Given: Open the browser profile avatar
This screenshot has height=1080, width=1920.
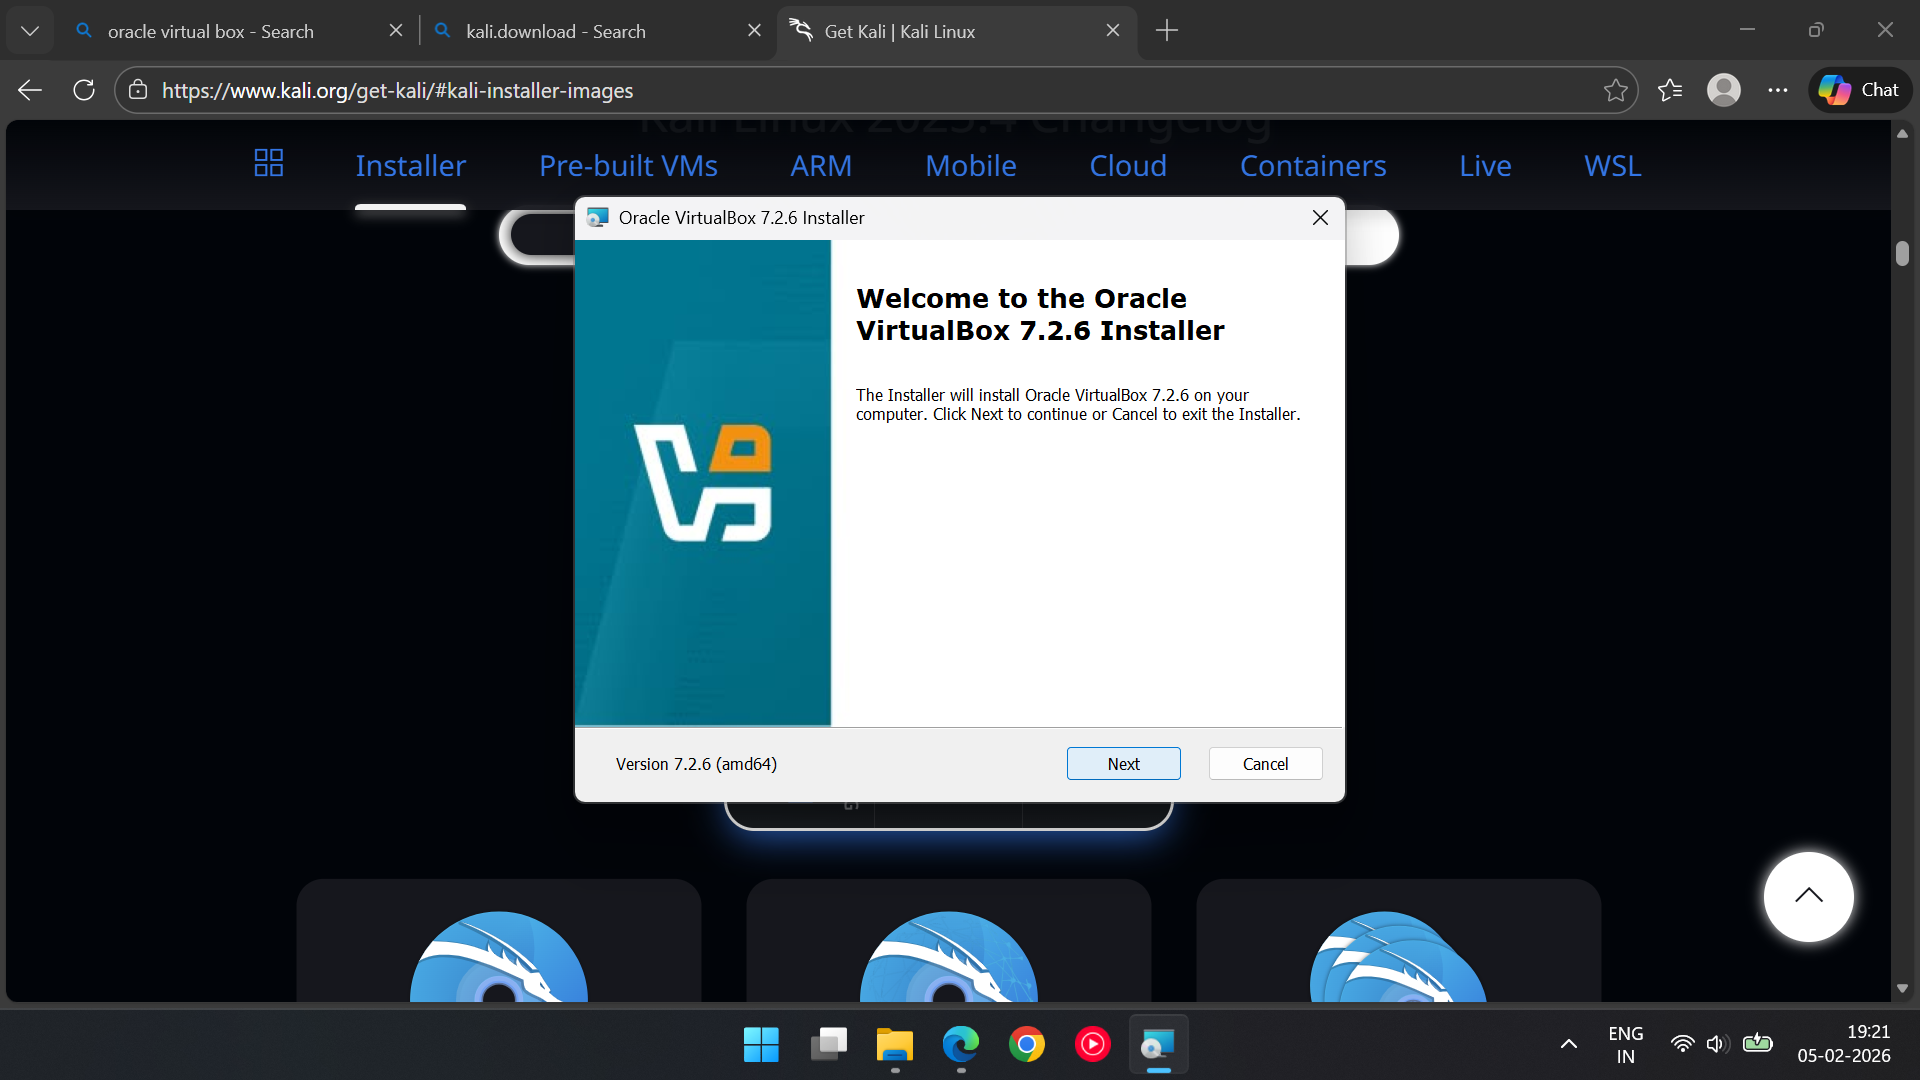Looking at the screenshot, I should [x=1723, y=90].
